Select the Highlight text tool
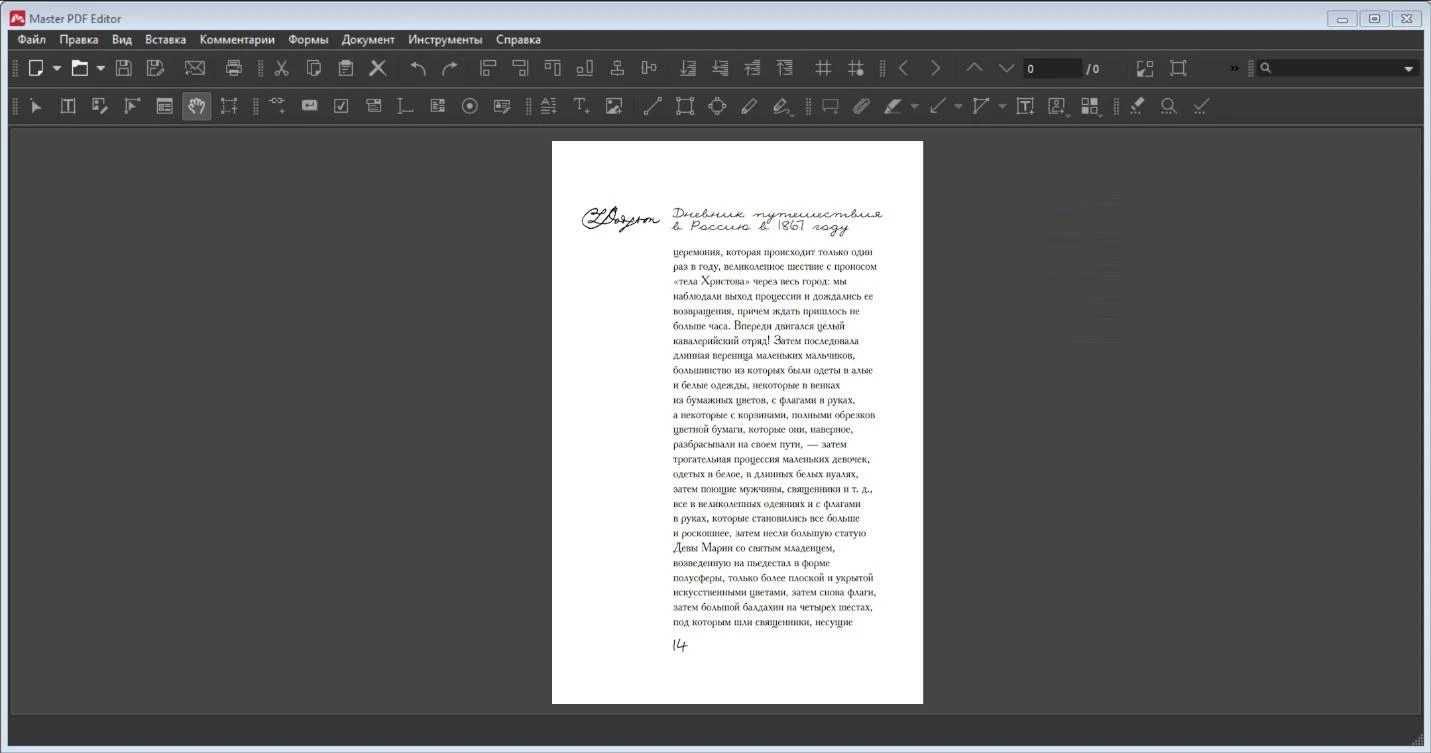1431x753 pixels. coord(893,106)
